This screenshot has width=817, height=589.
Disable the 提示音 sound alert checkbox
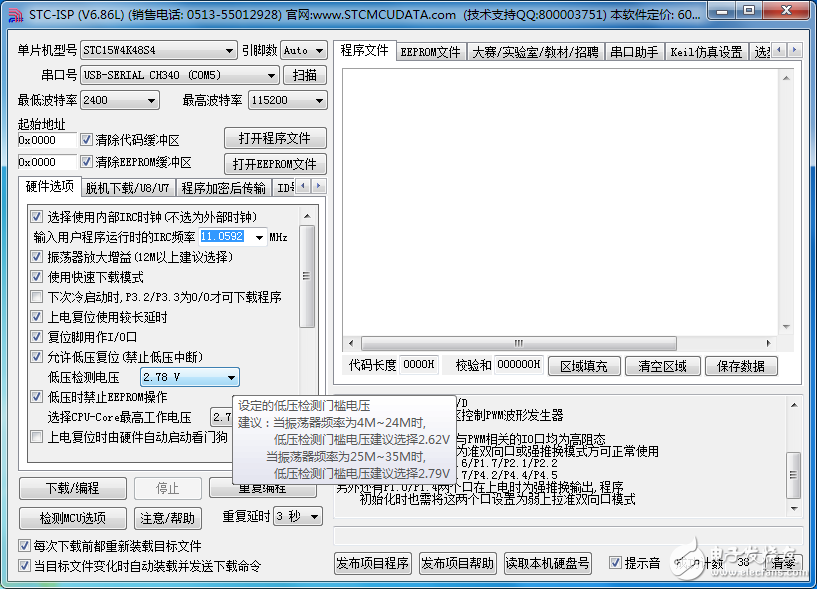tap(615, 564)
